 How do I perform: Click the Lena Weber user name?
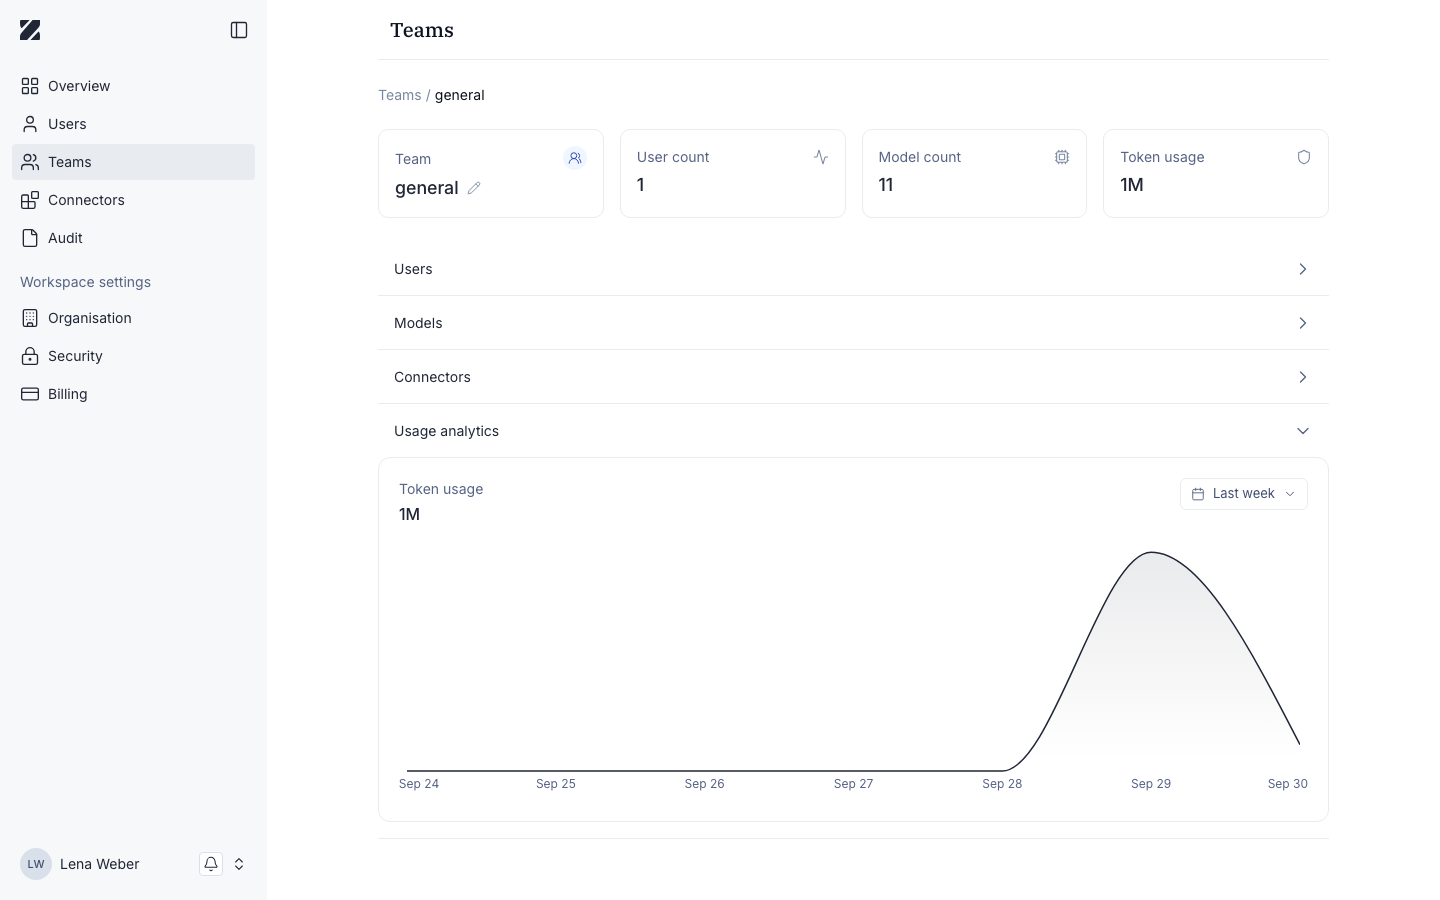[x=100, y=864]
